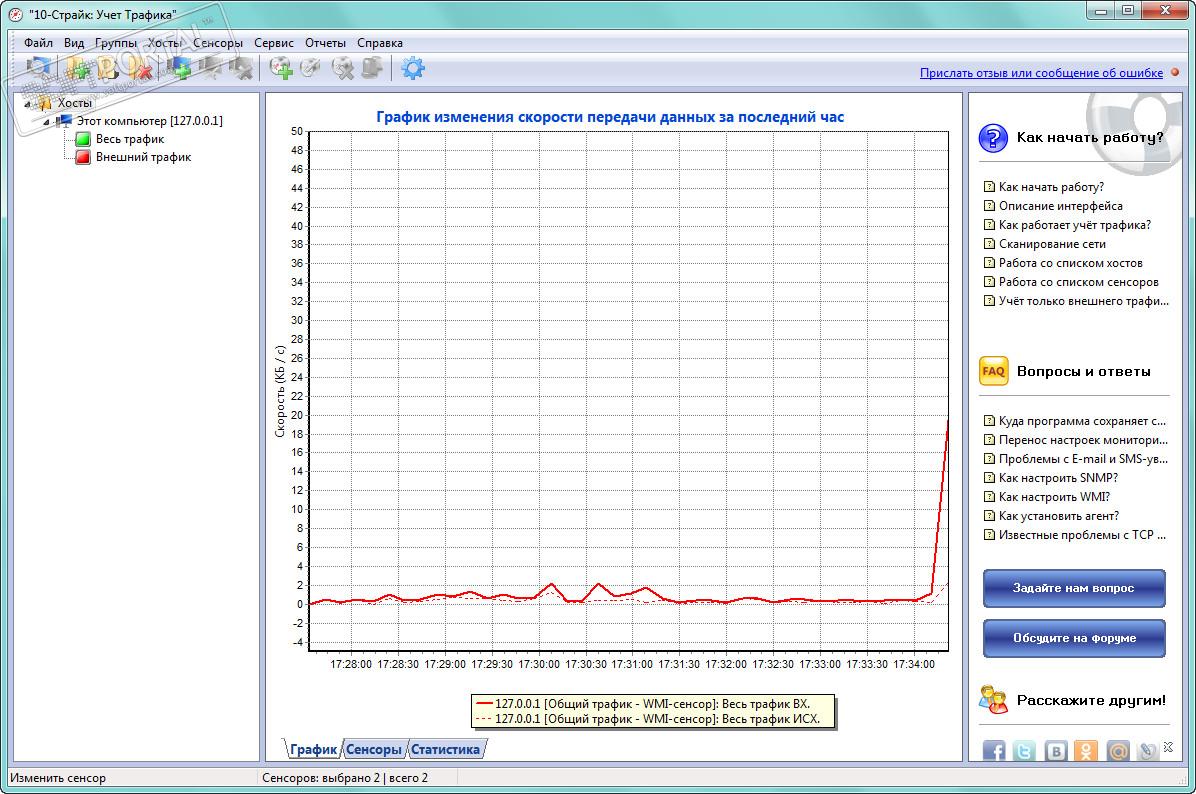Screen dimensions: 1196x794
Task: Open settings via the blue gear icon
Action: click(x=413, y=69)
